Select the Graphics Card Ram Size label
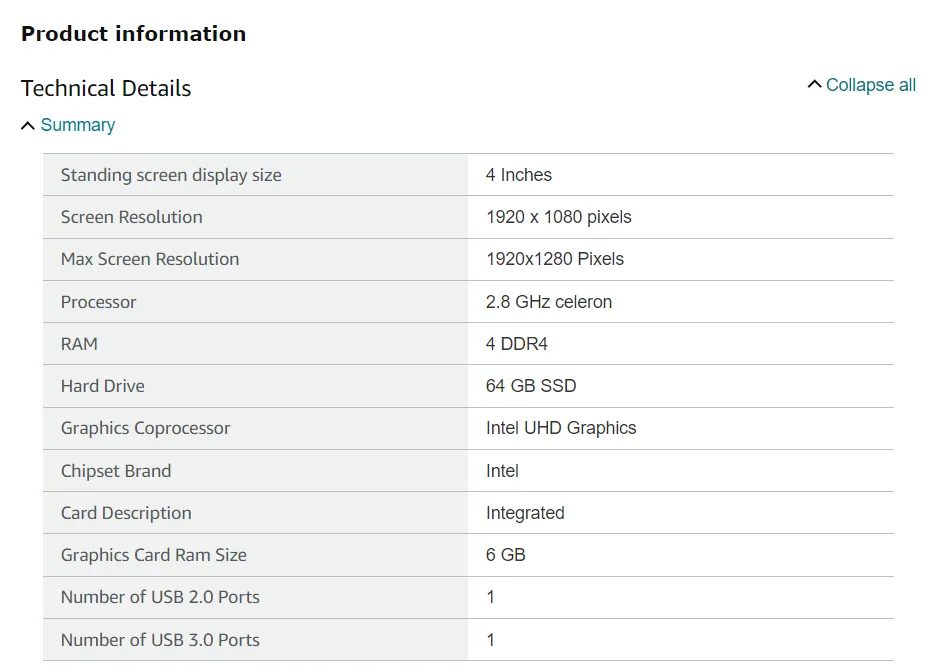946x672 pixels. pos(154,555)
